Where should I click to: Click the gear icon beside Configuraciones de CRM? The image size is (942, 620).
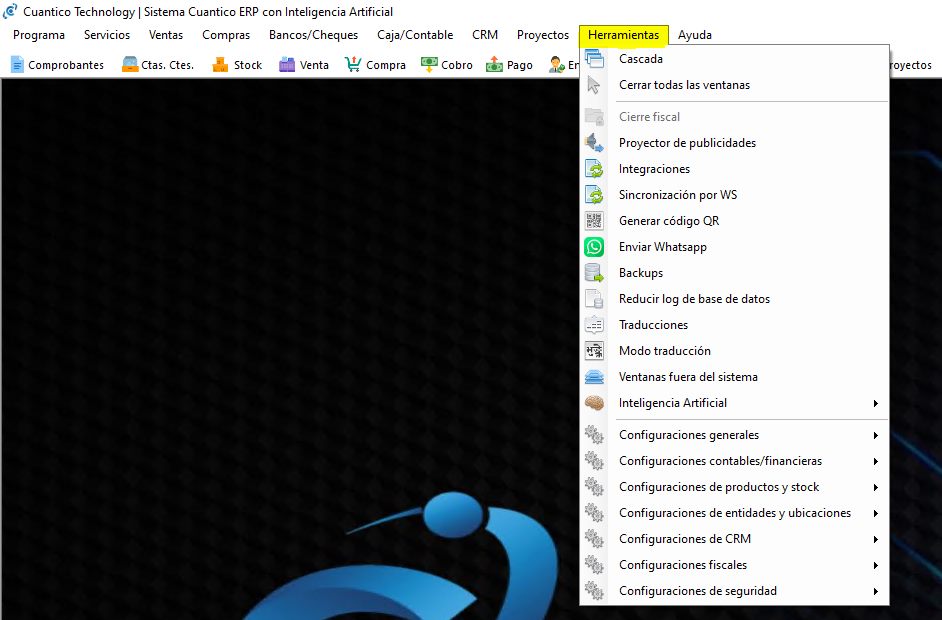click(594, 539)
